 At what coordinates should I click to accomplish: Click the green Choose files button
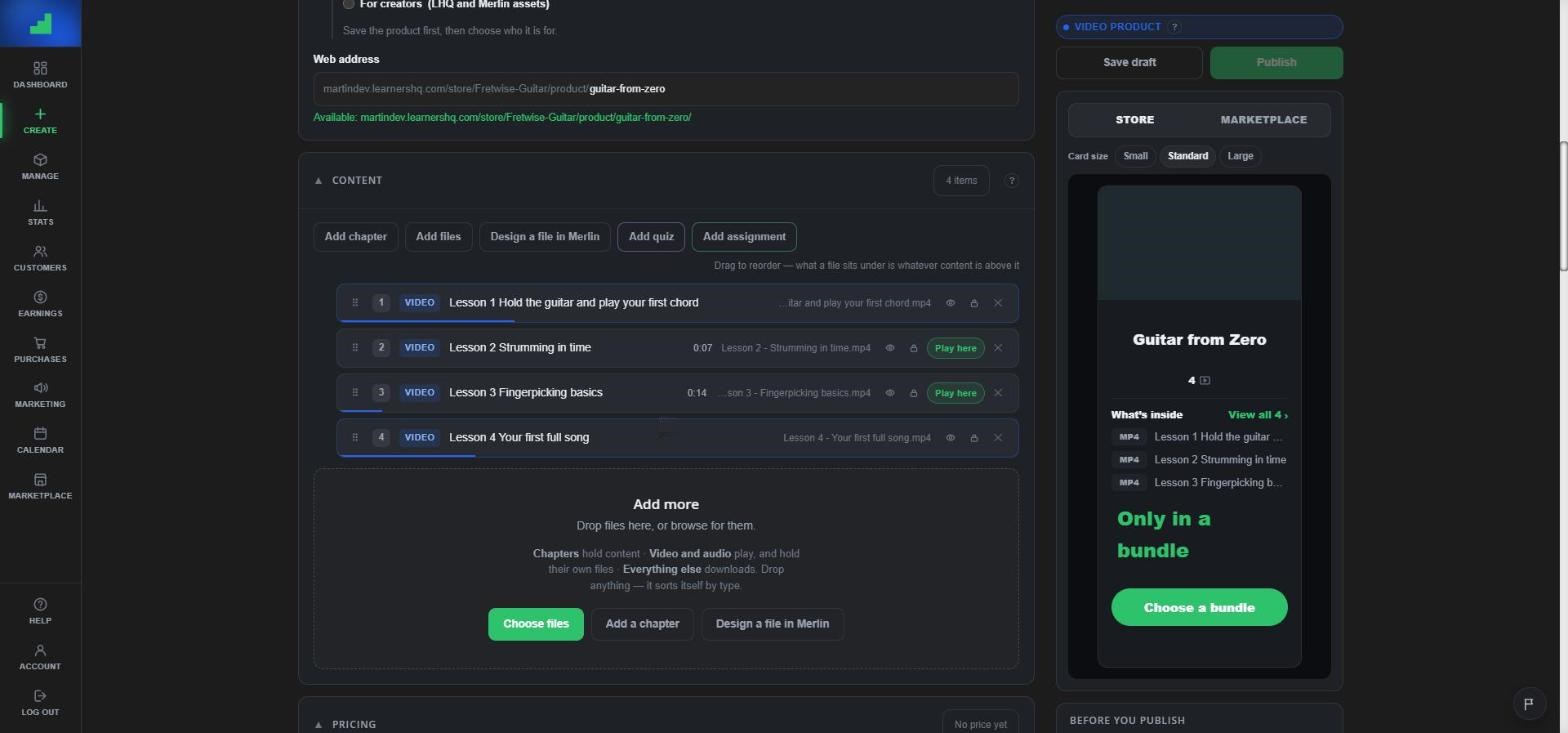pos(536,624)
